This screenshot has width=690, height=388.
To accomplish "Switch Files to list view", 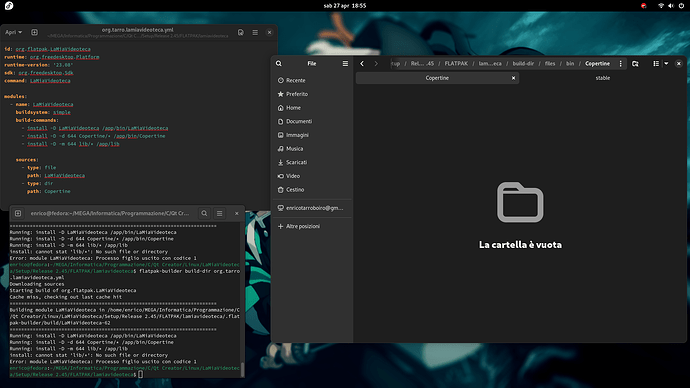I will (x=656, y=63).
